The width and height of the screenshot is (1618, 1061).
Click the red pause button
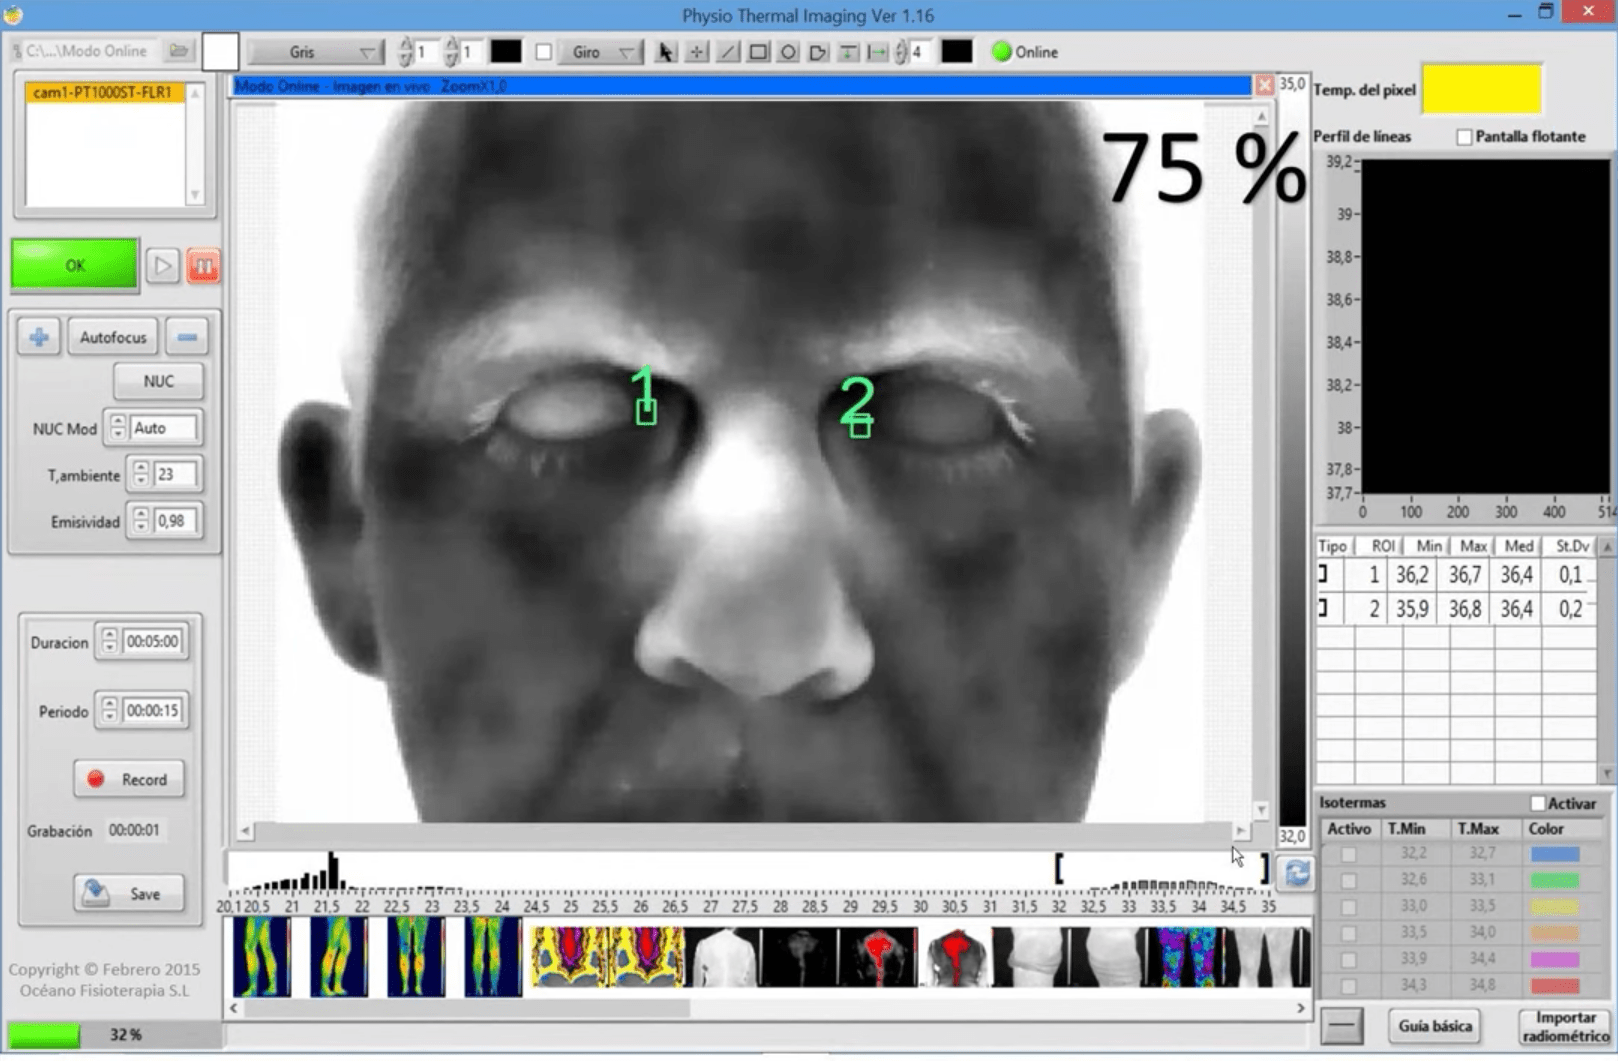203,266
